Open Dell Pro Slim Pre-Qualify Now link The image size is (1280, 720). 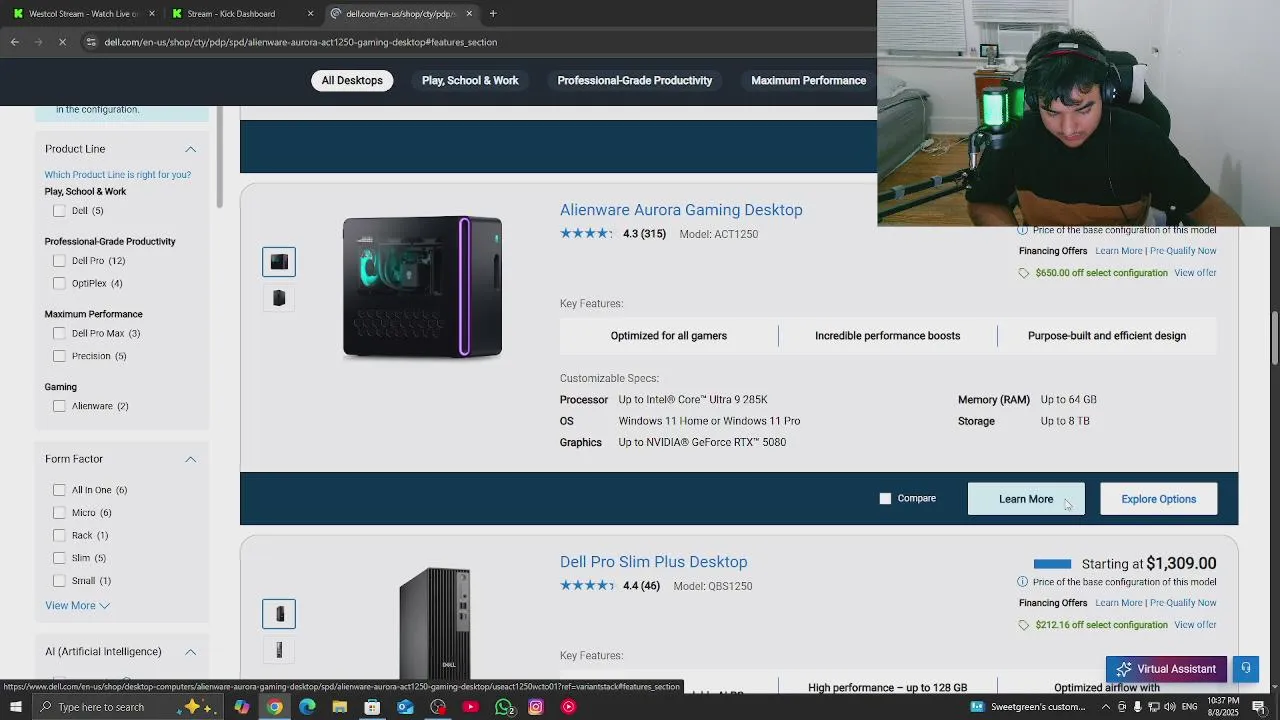pos(1183,603)
